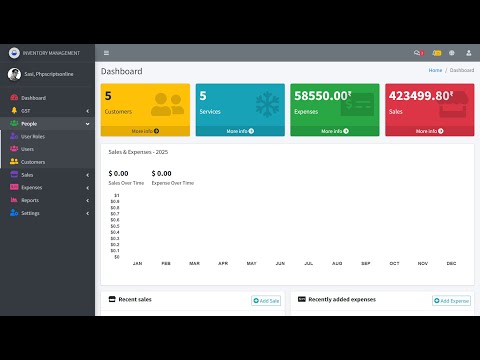Open Users under People
480x360 pixels.
47,149
